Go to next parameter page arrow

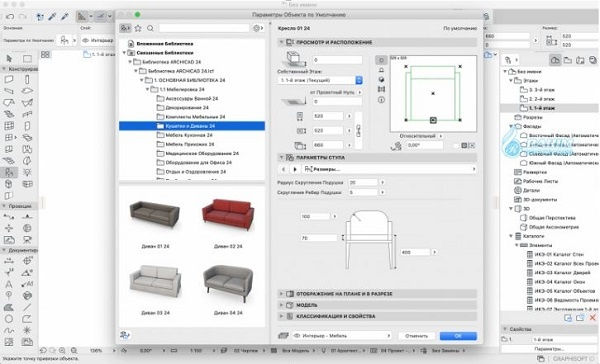click(295, 169)
